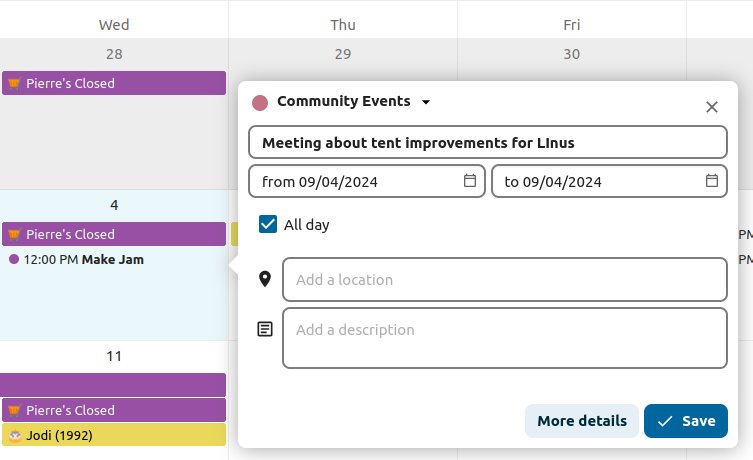Click the Community Events color dot

[260, 102]
